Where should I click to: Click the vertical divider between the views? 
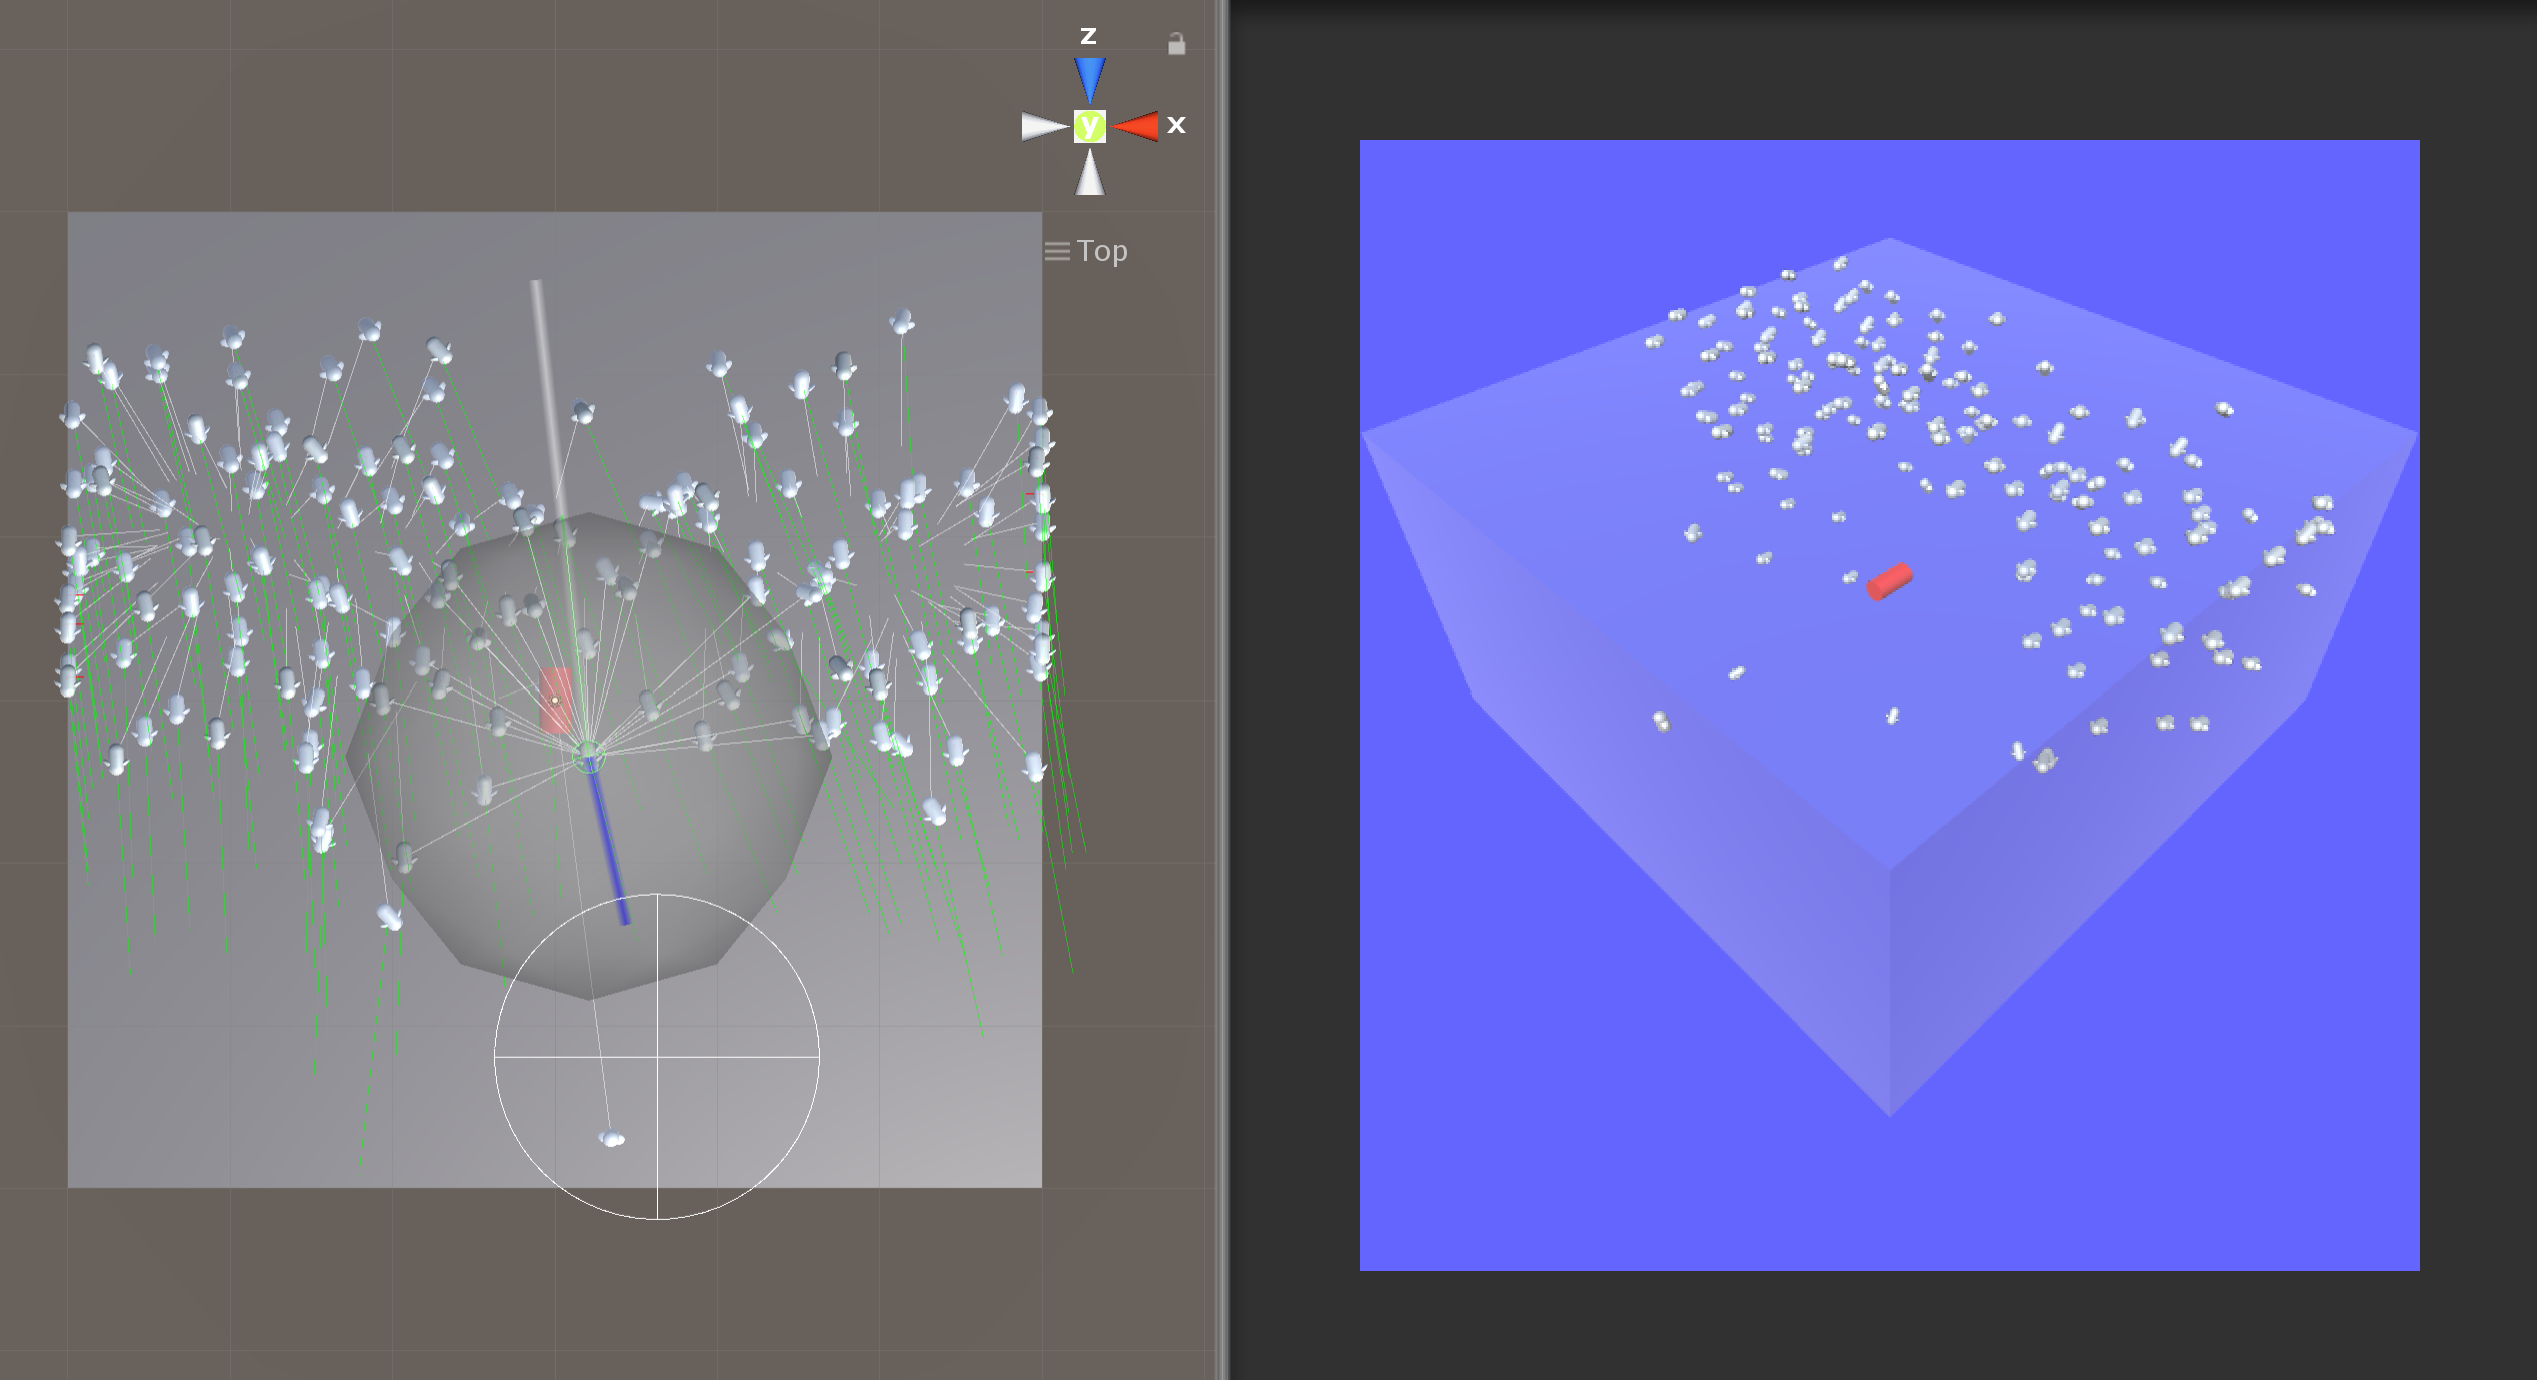1222,690
